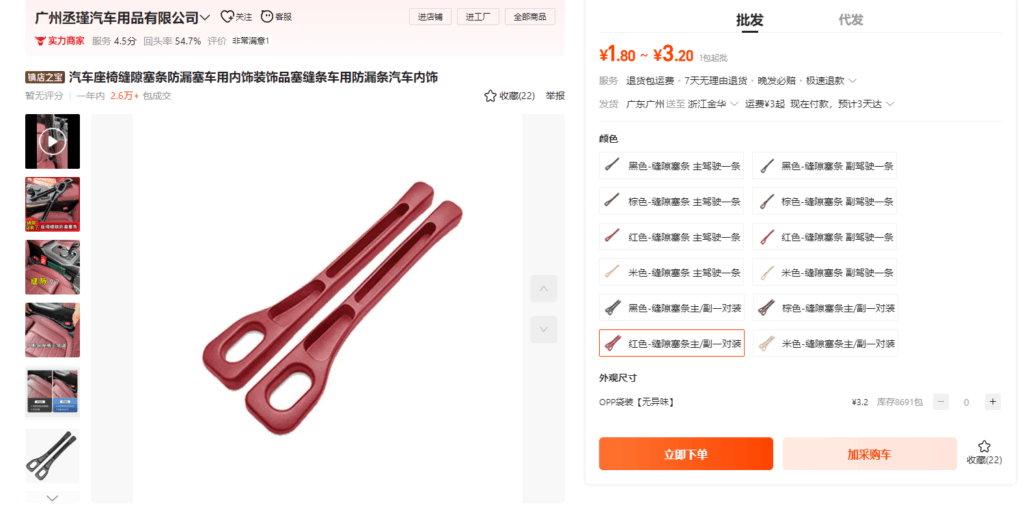Click the minus quantity button
The image size is (1024, 507).
tap(940, 402)
